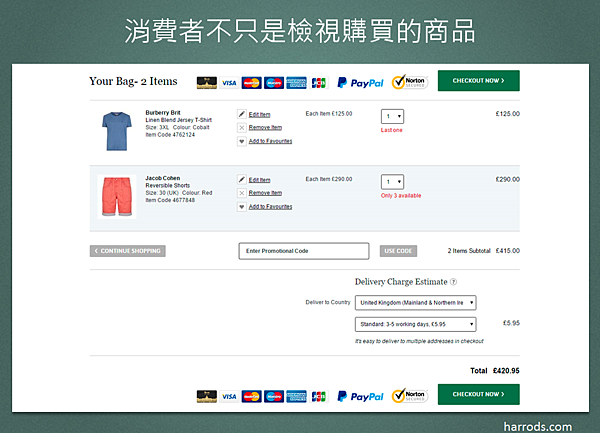Viewport: 600px width, 433px height.
Task: Click the top VISA card icon
Action: 229,83
